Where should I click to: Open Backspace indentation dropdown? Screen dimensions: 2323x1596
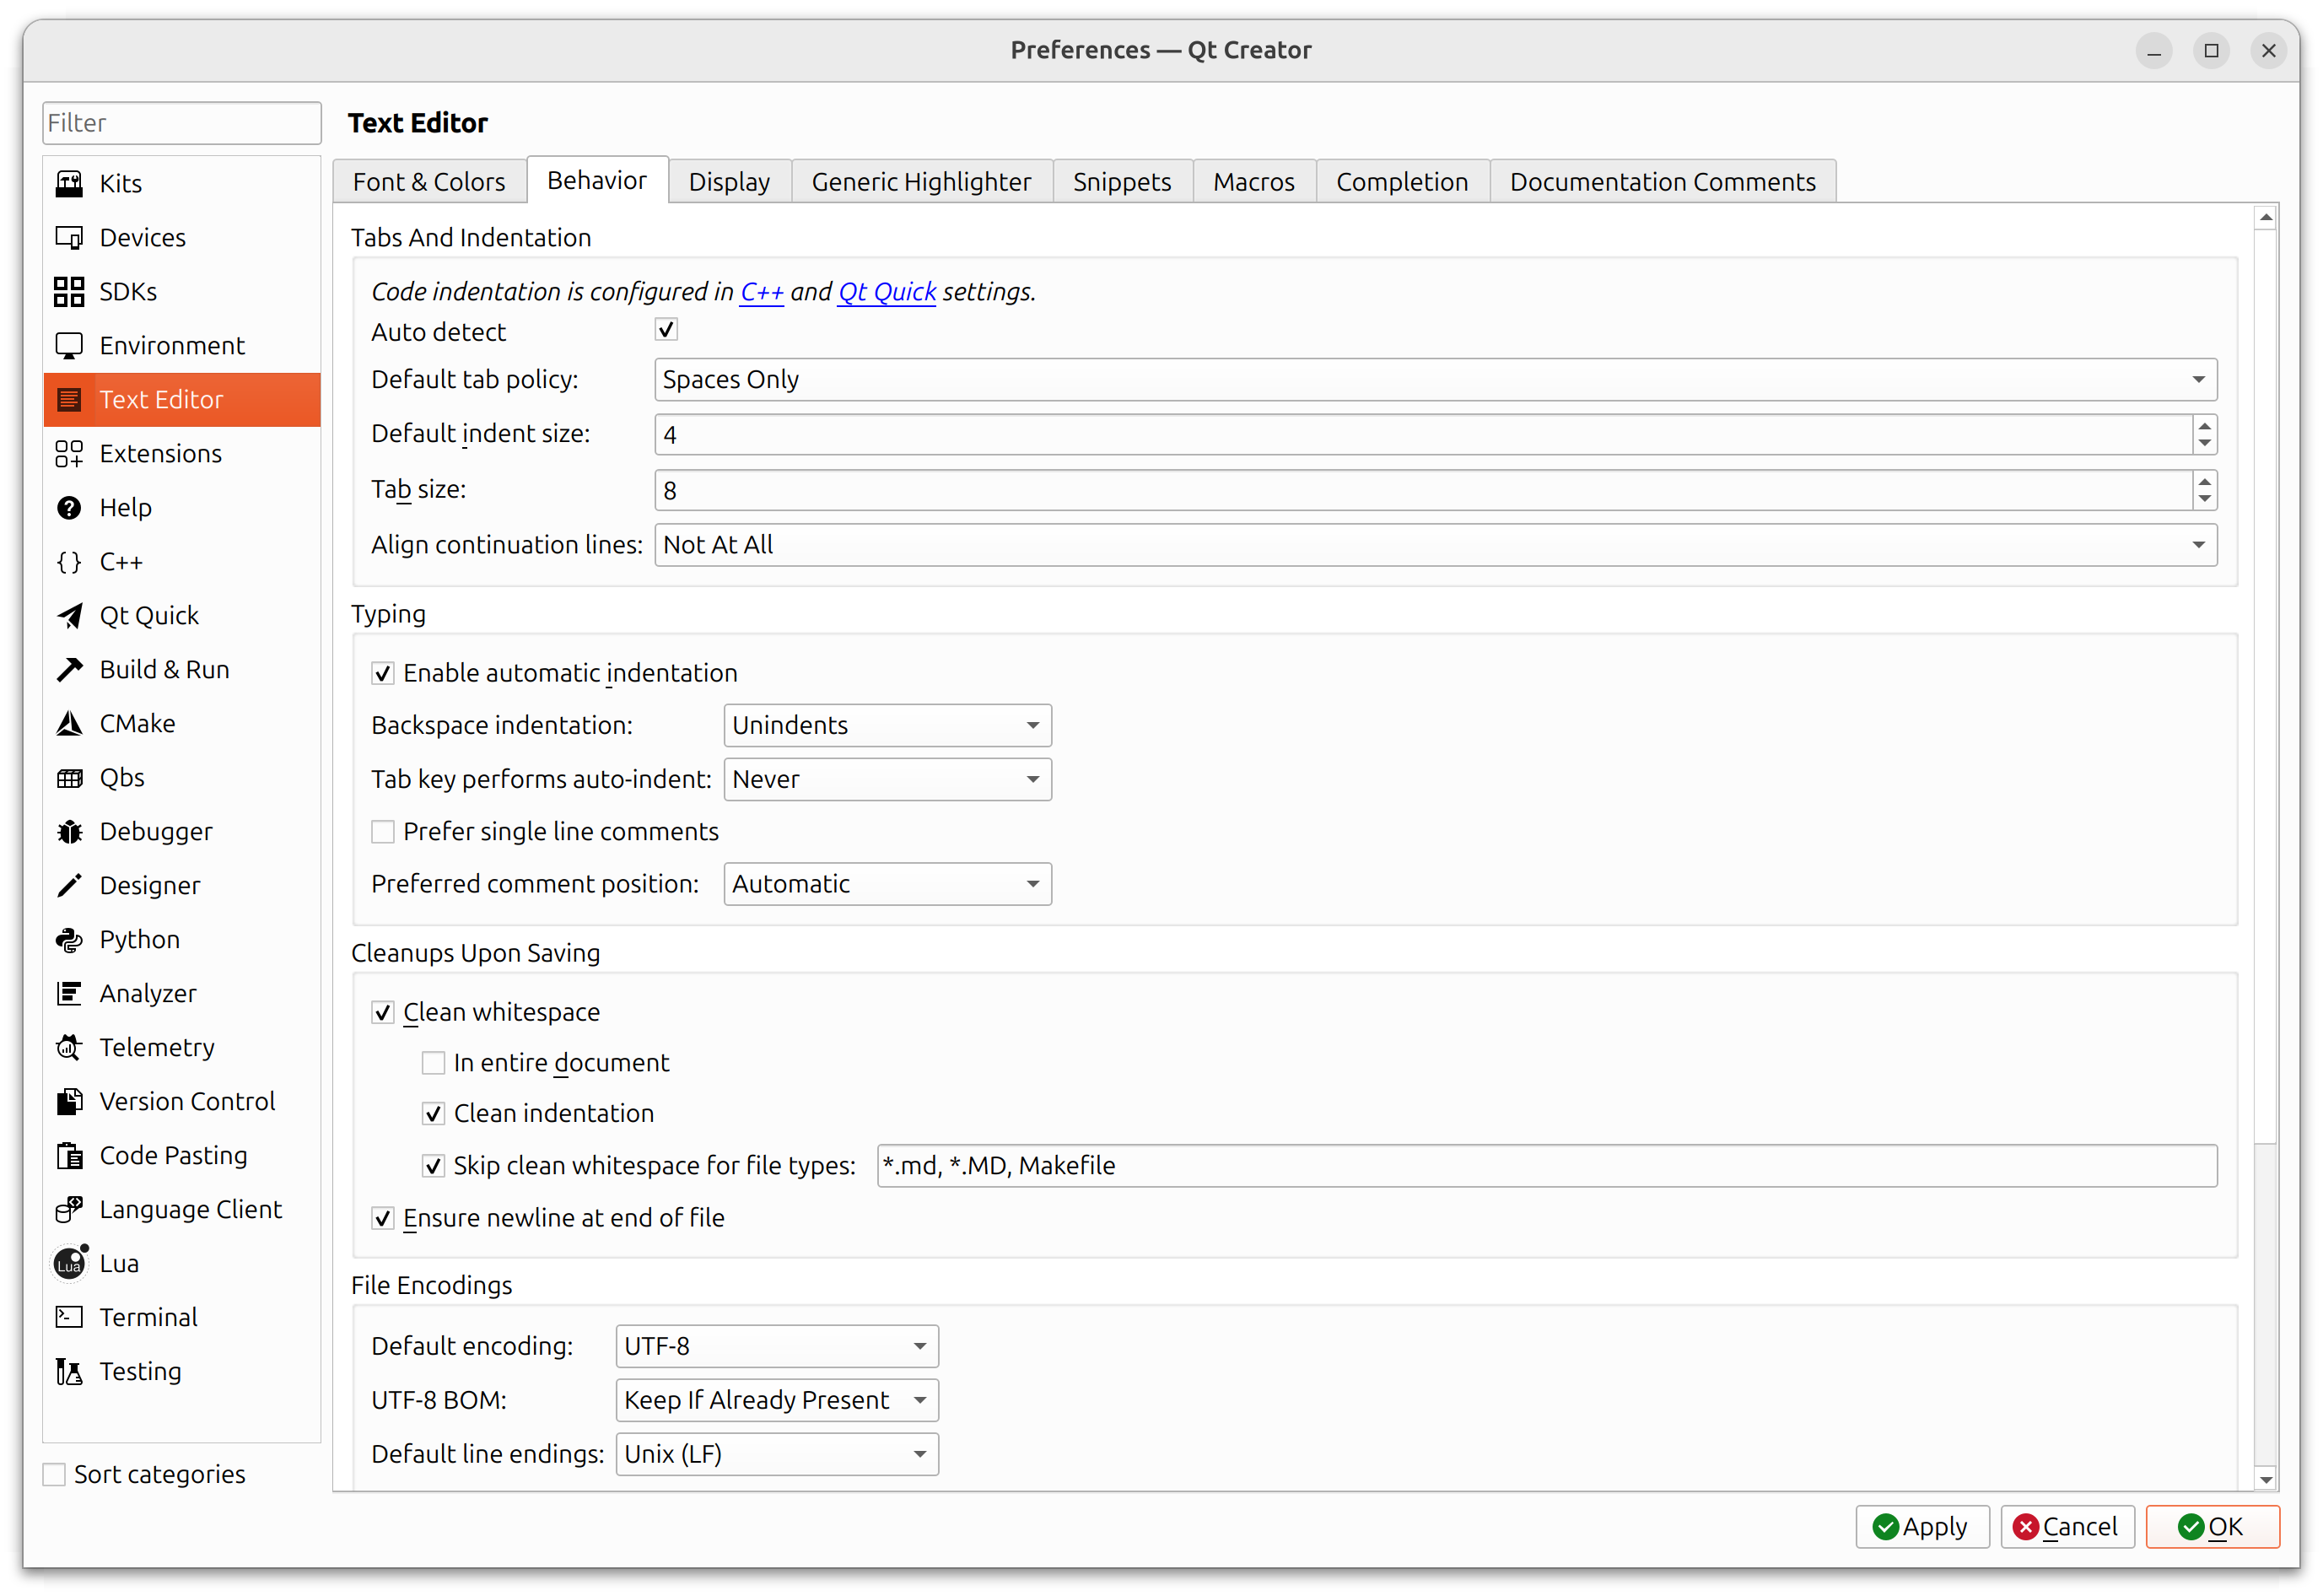(887, 726)
